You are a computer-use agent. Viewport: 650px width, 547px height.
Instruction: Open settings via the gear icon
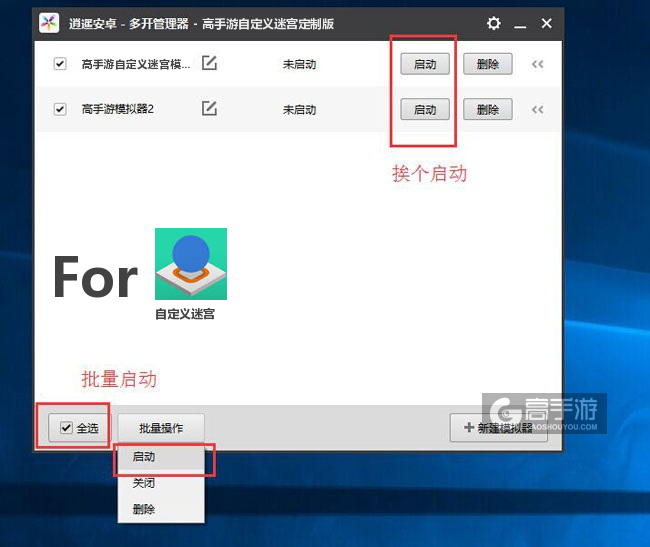(494, 23)
